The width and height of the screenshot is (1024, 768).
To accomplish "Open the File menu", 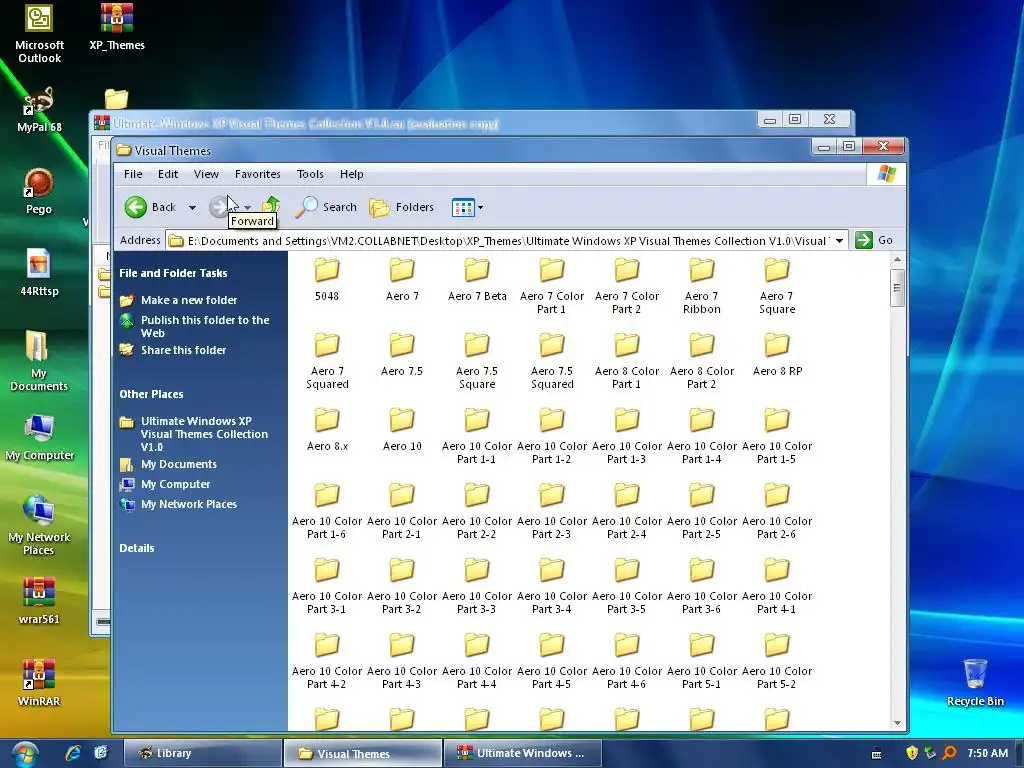I will tap(133, 174).
